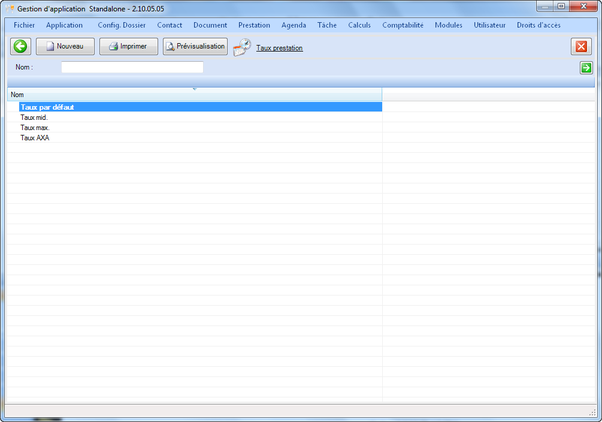Open the Prestation menu
The image size is (602, 422).
[x=254, y=24]
